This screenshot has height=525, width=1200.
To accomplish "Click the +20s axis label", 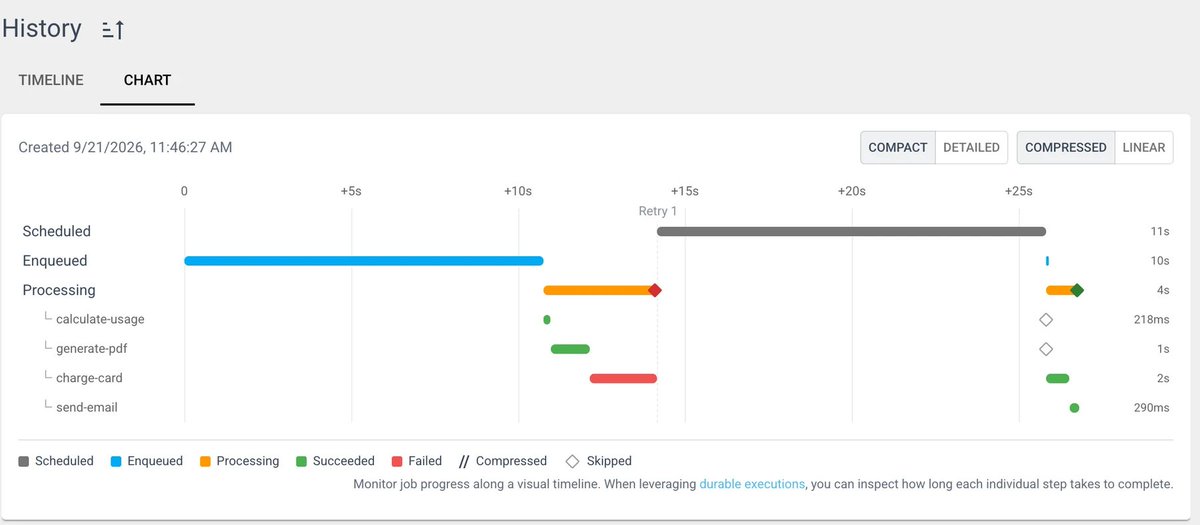I will point(852,191).
